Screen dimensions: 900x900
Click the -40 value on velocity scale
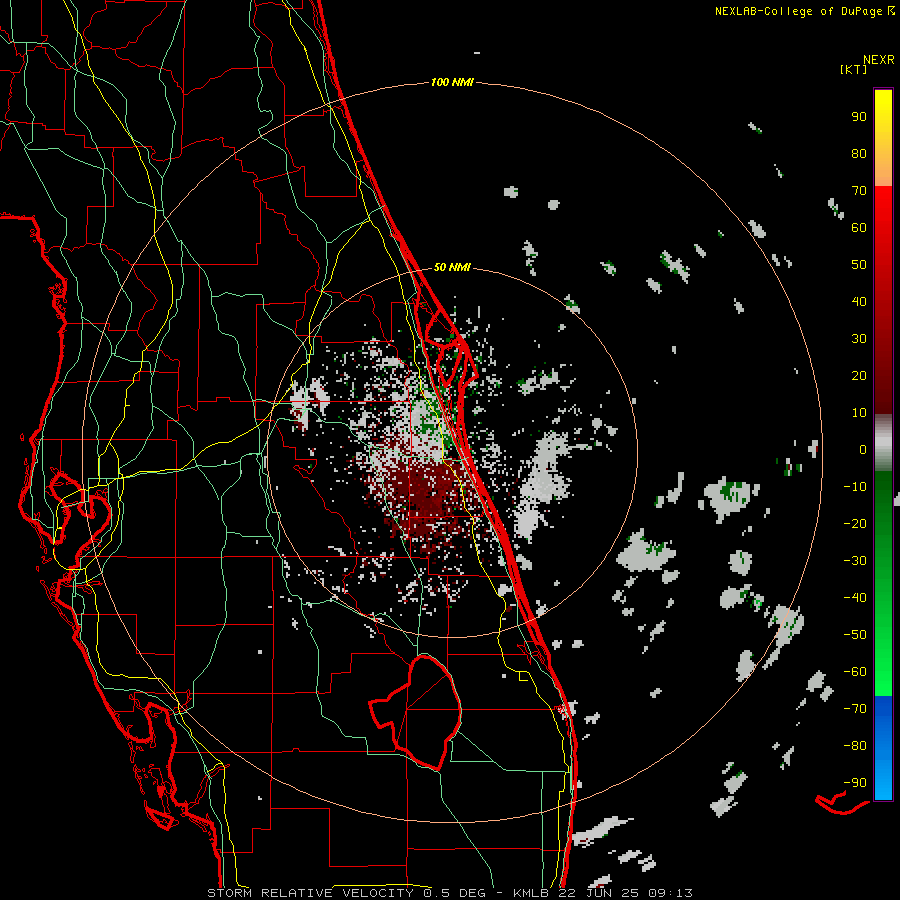pyautogui.click(x=855, y=598)
